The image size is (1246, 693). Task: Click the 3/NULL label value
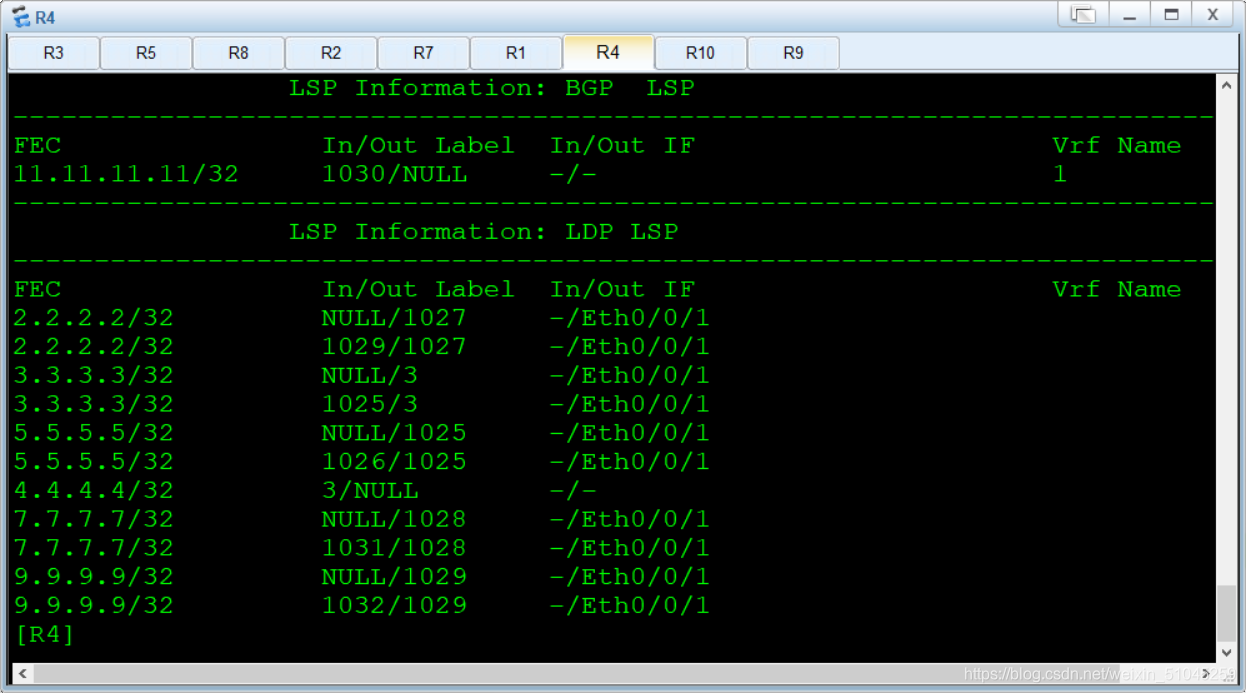[370, 491]
